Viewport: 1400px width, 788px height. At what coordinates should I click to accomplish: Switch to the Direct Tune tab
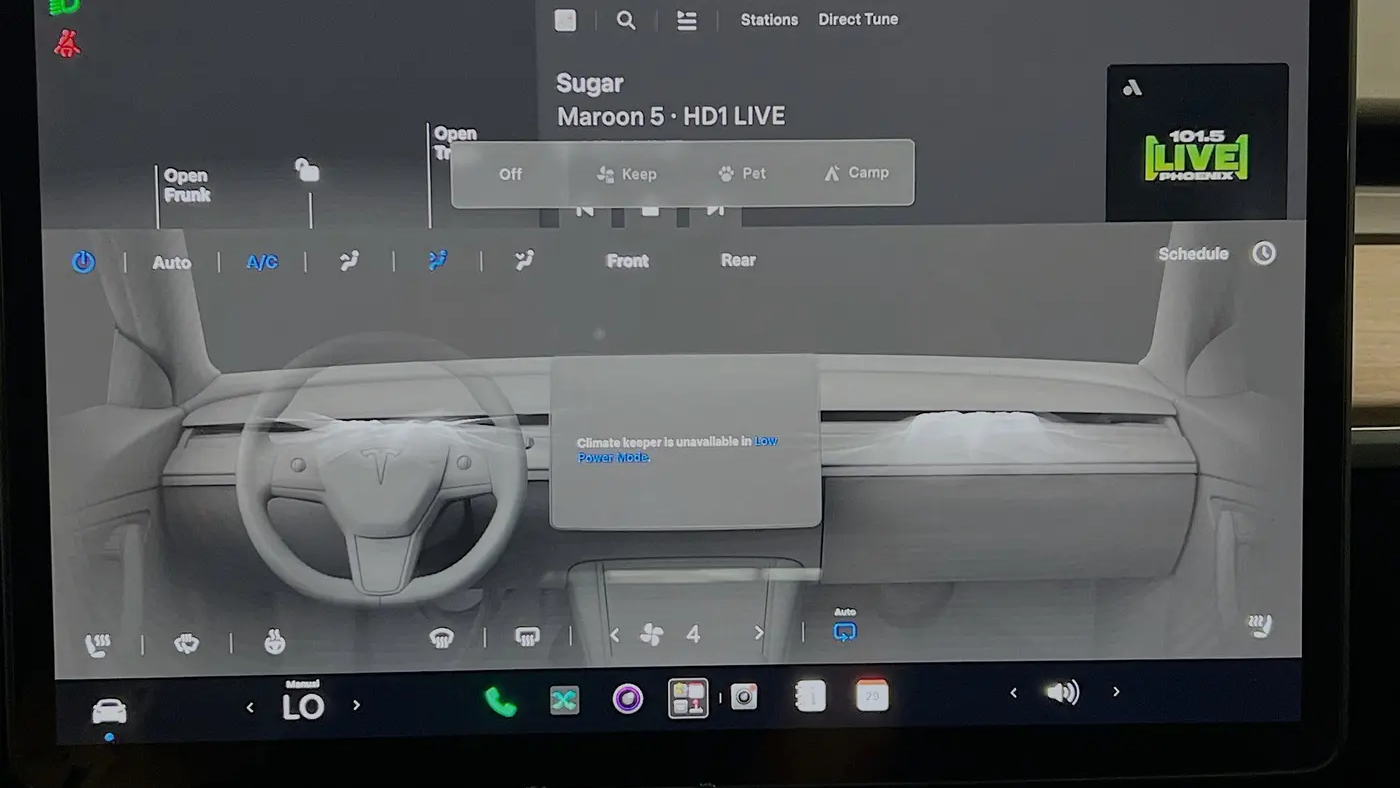858,19
